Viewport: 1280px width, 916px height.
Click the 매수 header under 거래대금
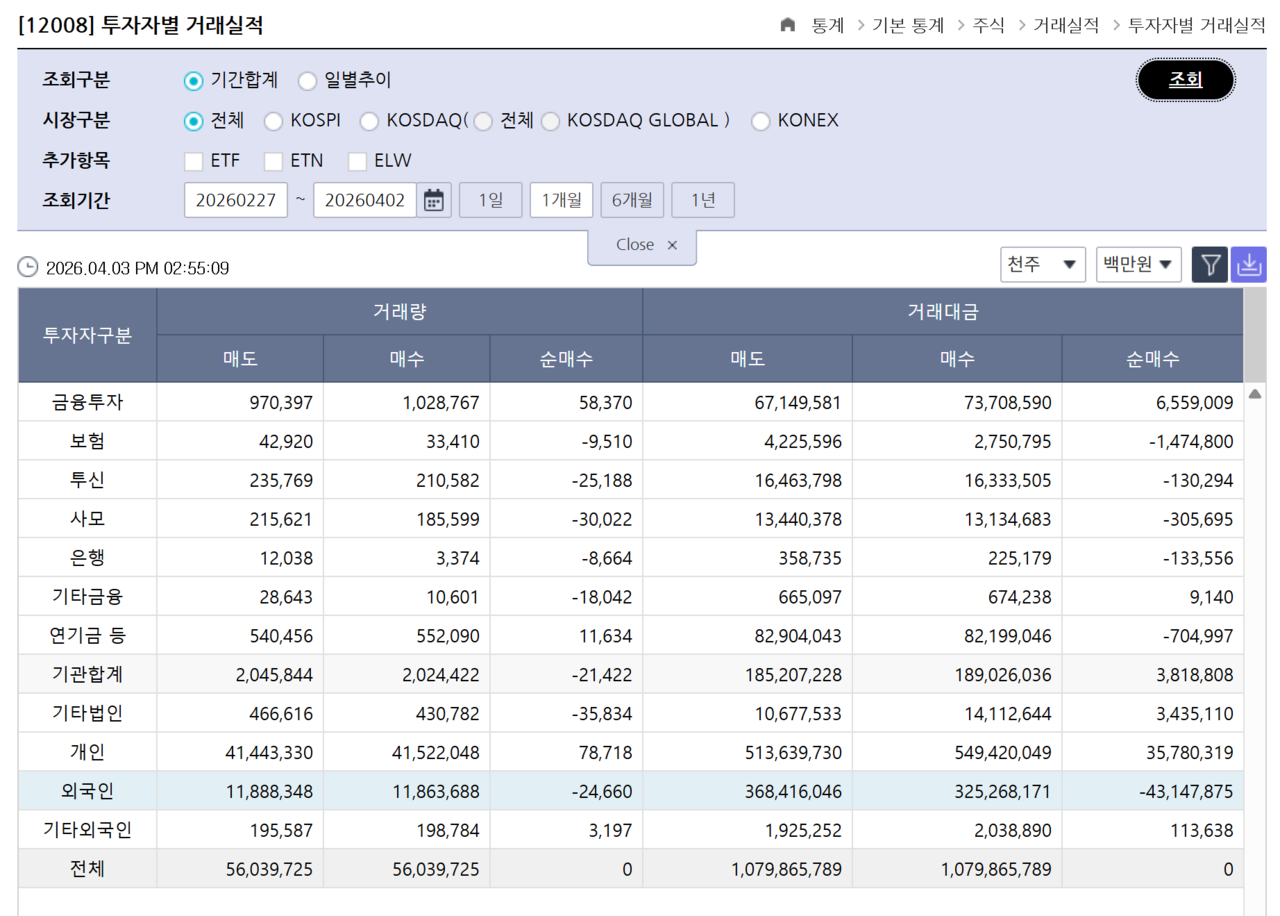click(957, 359)
